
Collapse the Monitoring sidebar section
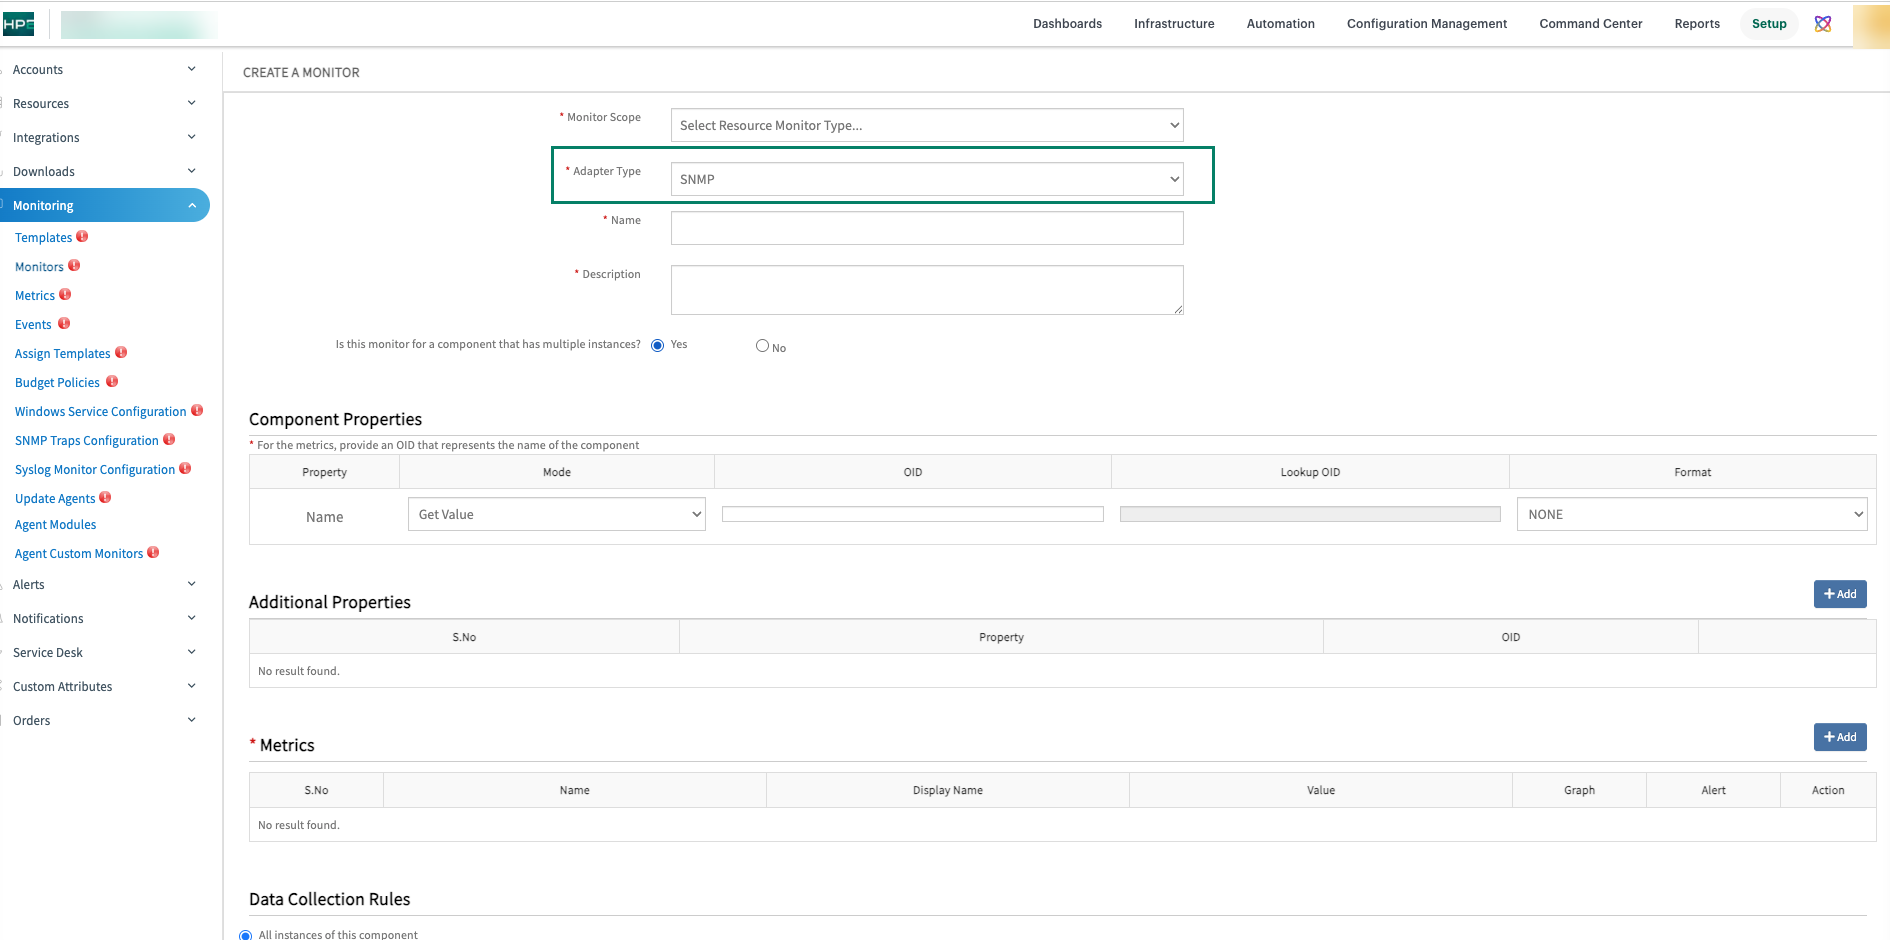coord(192,206)
